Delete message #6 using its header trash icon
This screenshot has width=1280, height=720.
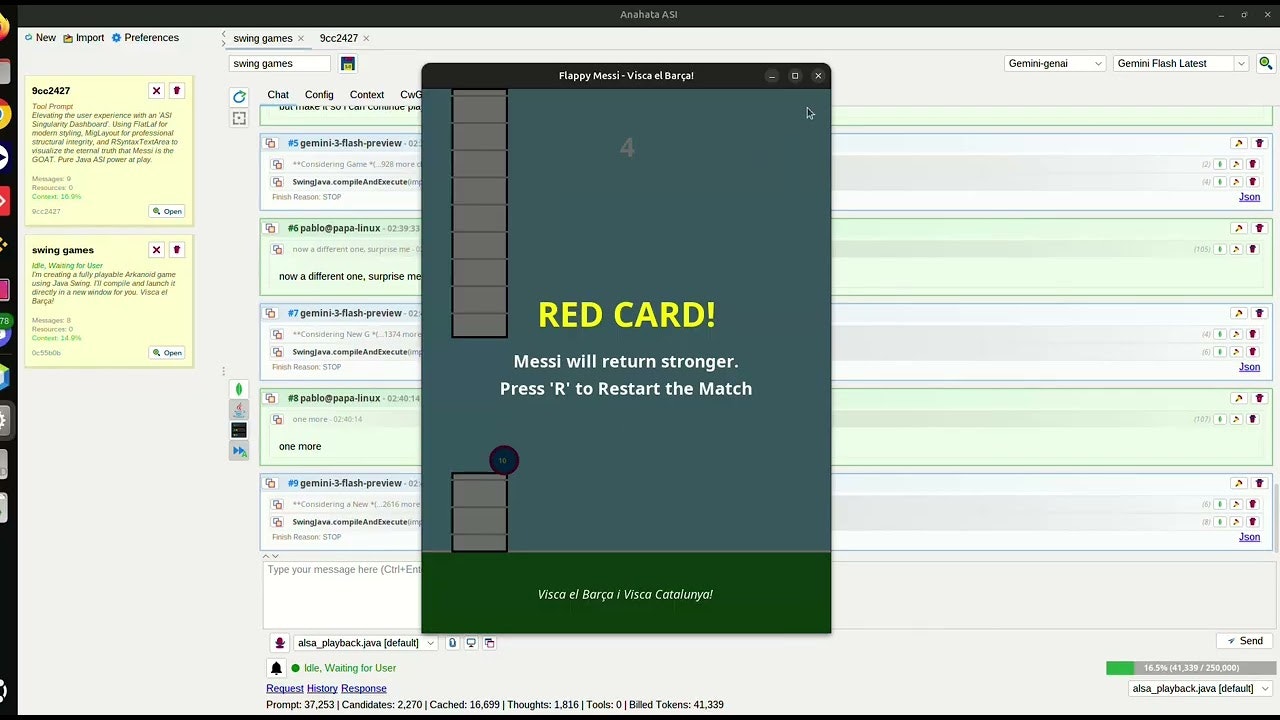click(x=1259, y=228)
